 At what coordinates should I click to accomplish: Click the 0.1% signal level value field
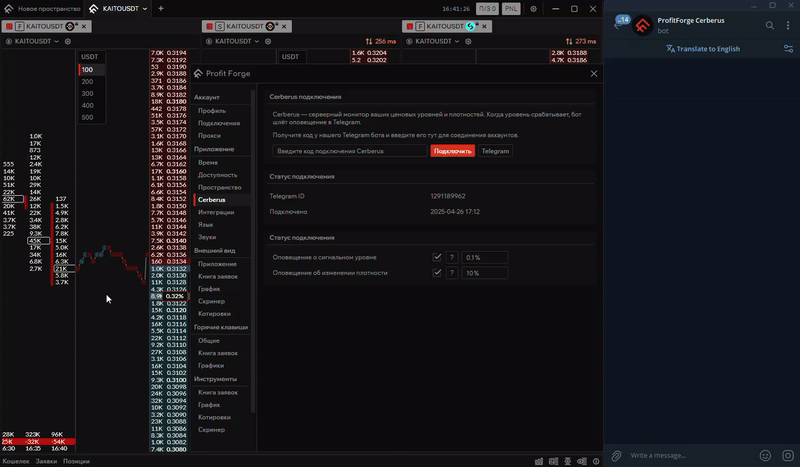point(484,258)
